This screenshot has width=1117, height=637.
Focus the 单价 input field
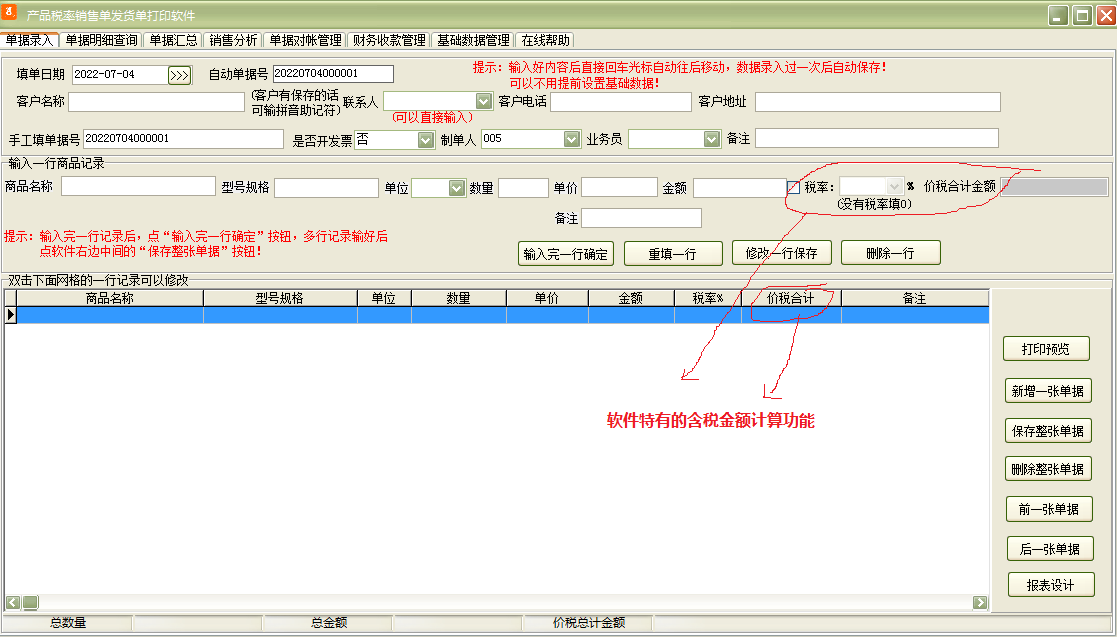coord(619,187)
